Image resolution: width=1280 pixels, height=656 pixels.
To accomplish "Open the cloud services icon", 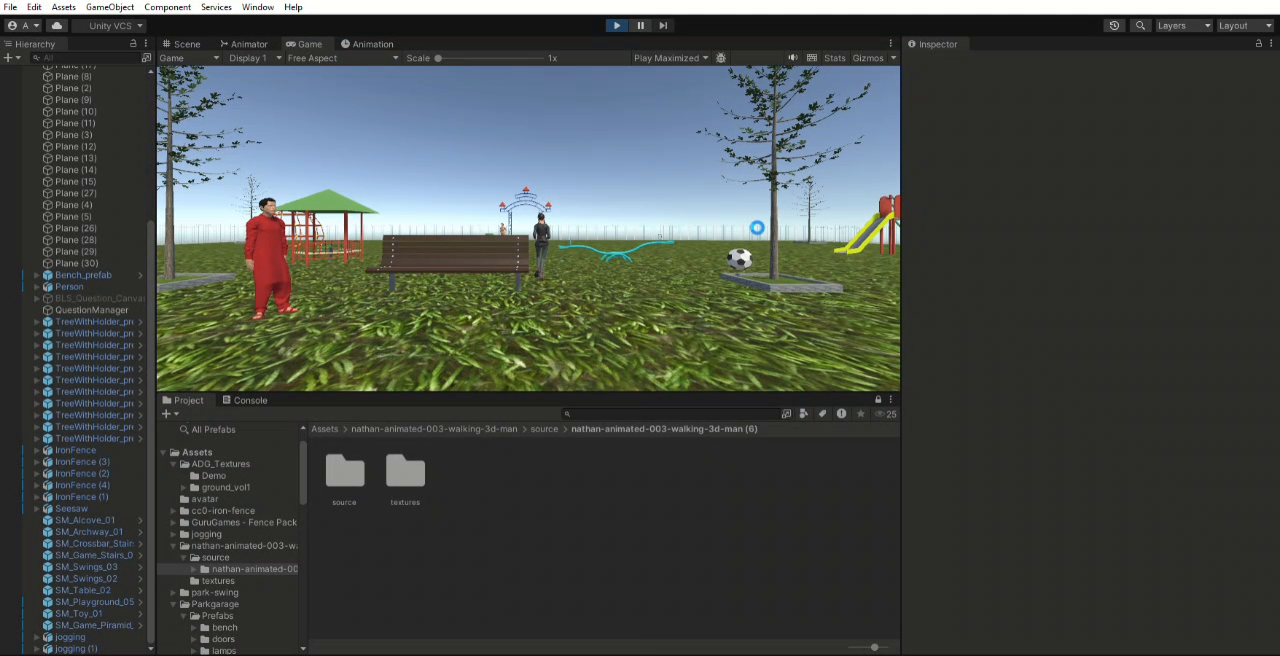I will pyautogui.click(x=57, y=26).
